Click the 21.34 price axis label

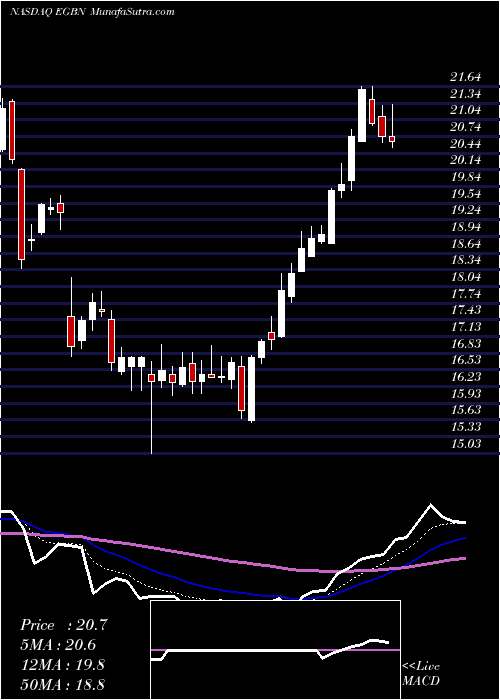tap(465, 94)
